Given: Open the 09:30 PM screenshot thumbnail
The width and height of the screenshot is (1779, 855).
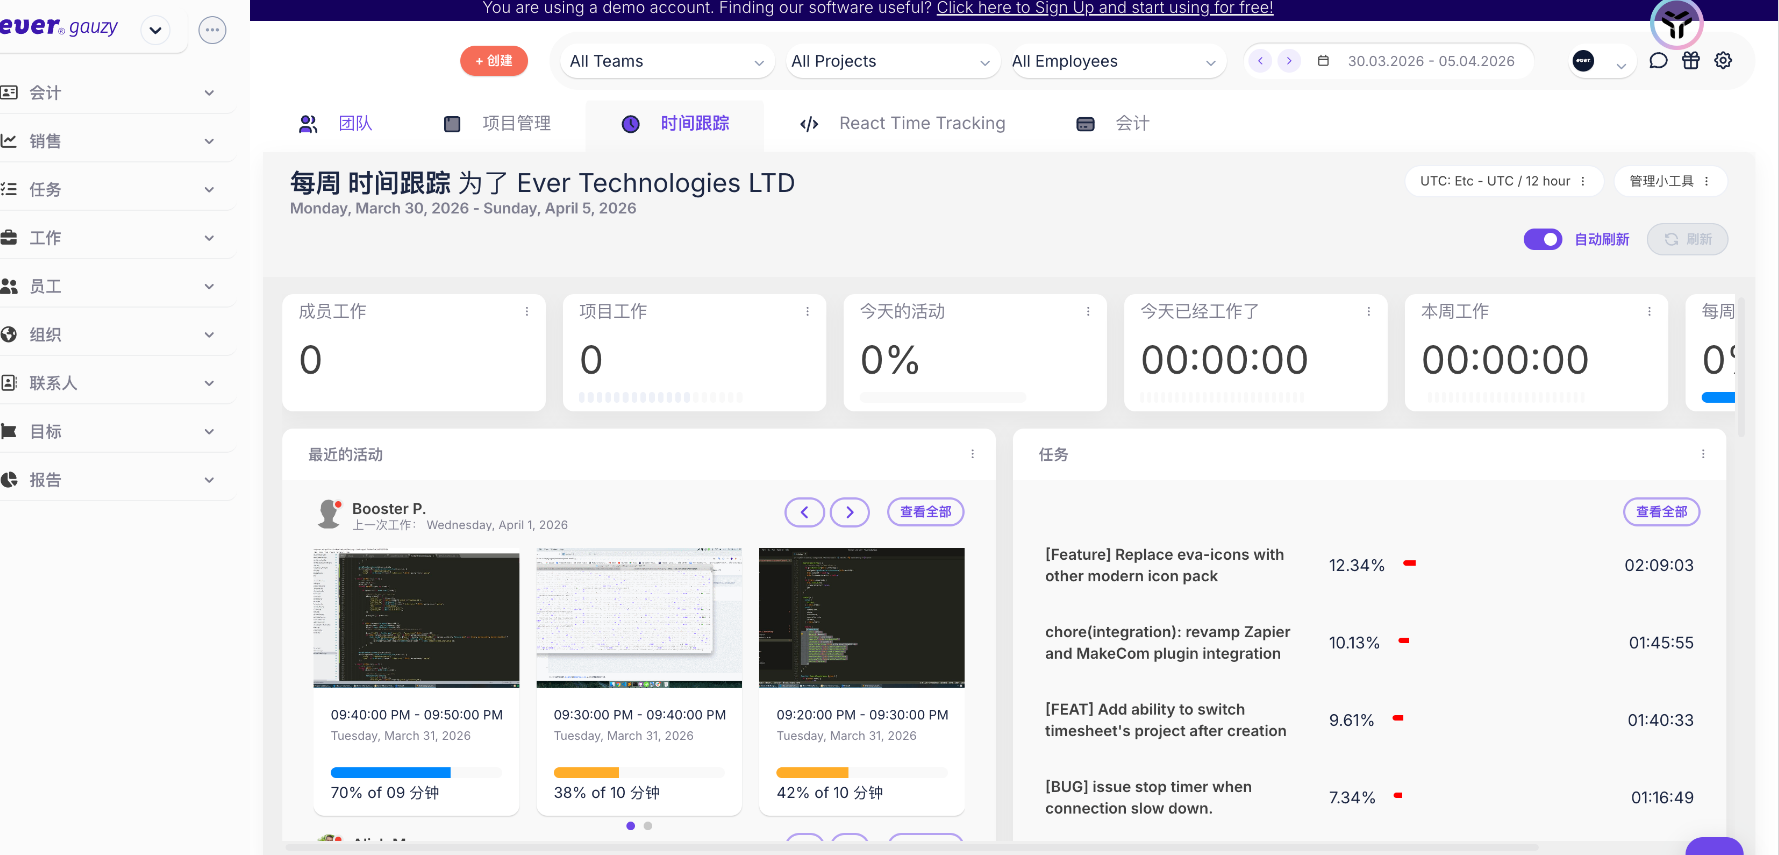Looking at the screenshot, I should (x=639, y=618).
